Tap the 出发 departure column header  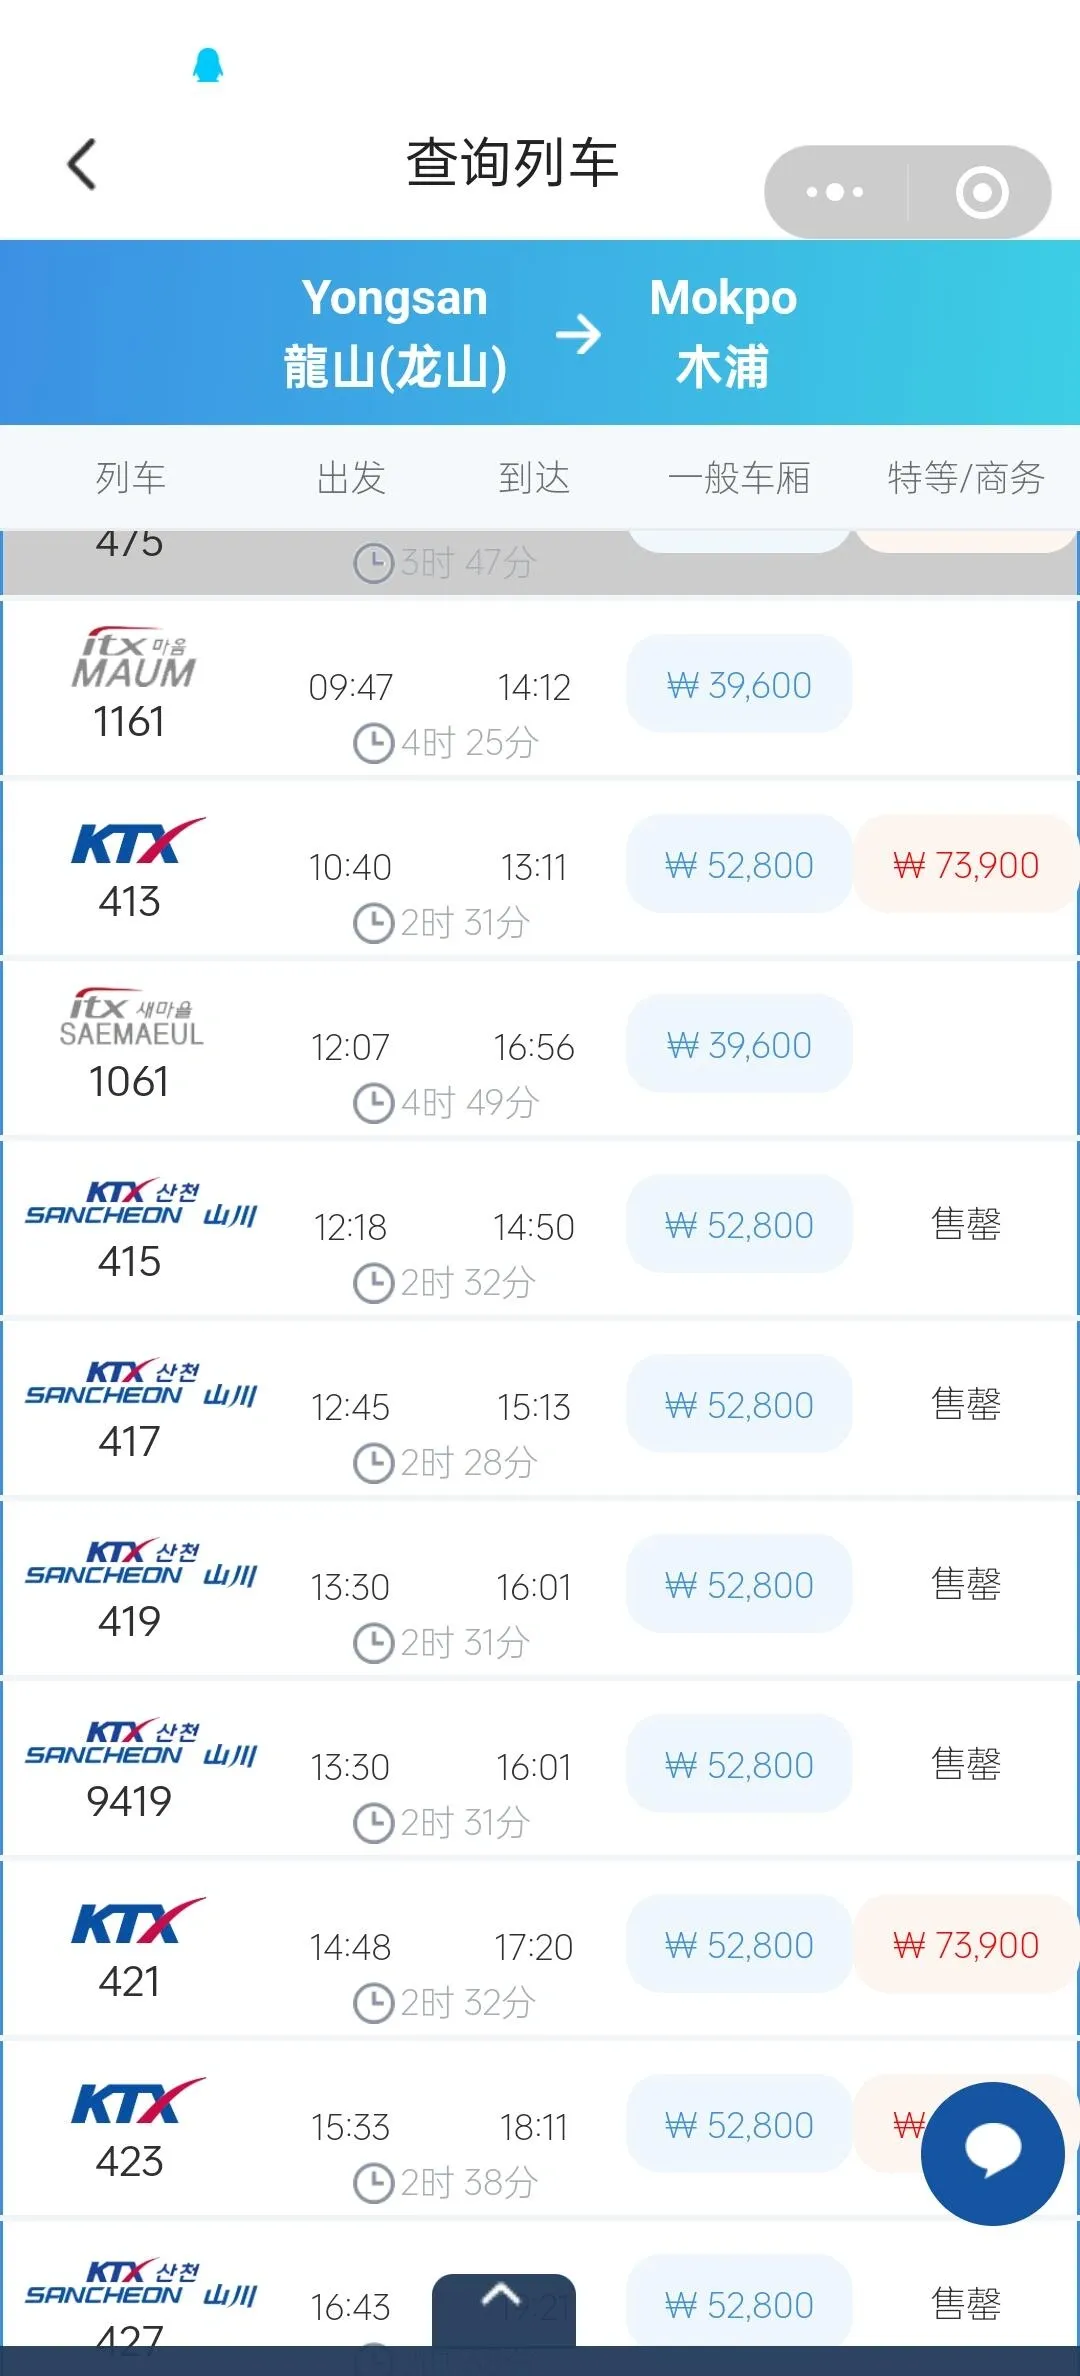pyautogui.click(x=351, y=478)
